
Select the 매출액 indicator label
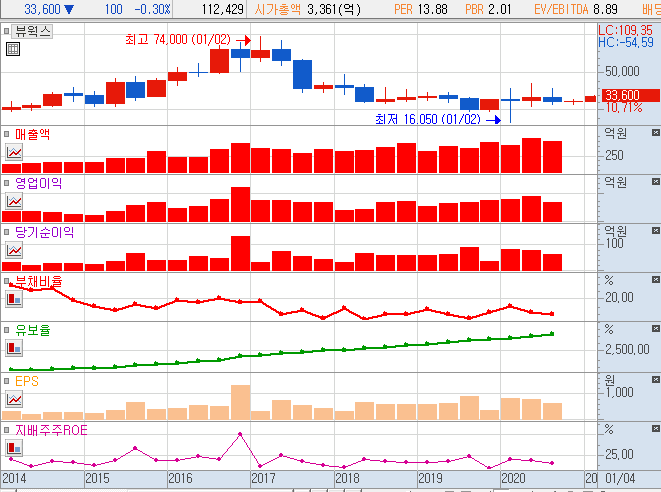click(32, 134)
